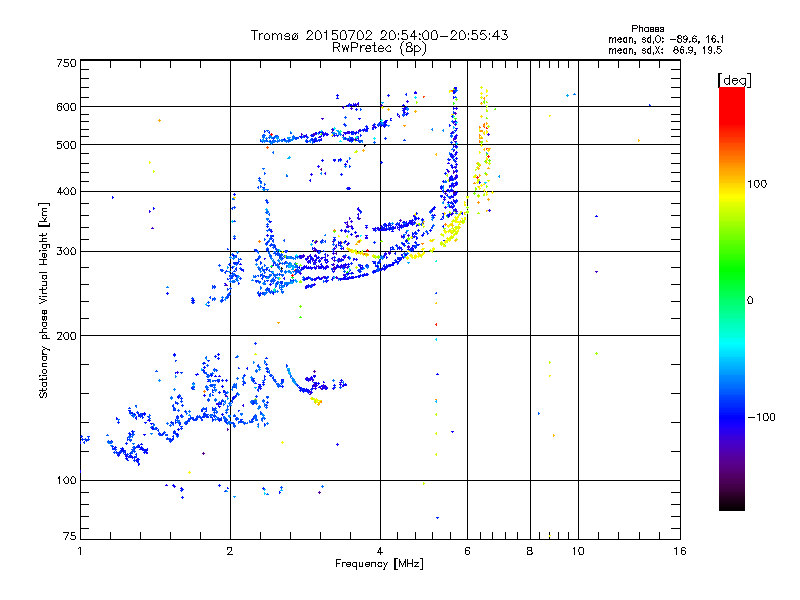Click the y-axis label '400'
Image resolution: width=800 pixels, height=600 pixels.
pos(66,192)
